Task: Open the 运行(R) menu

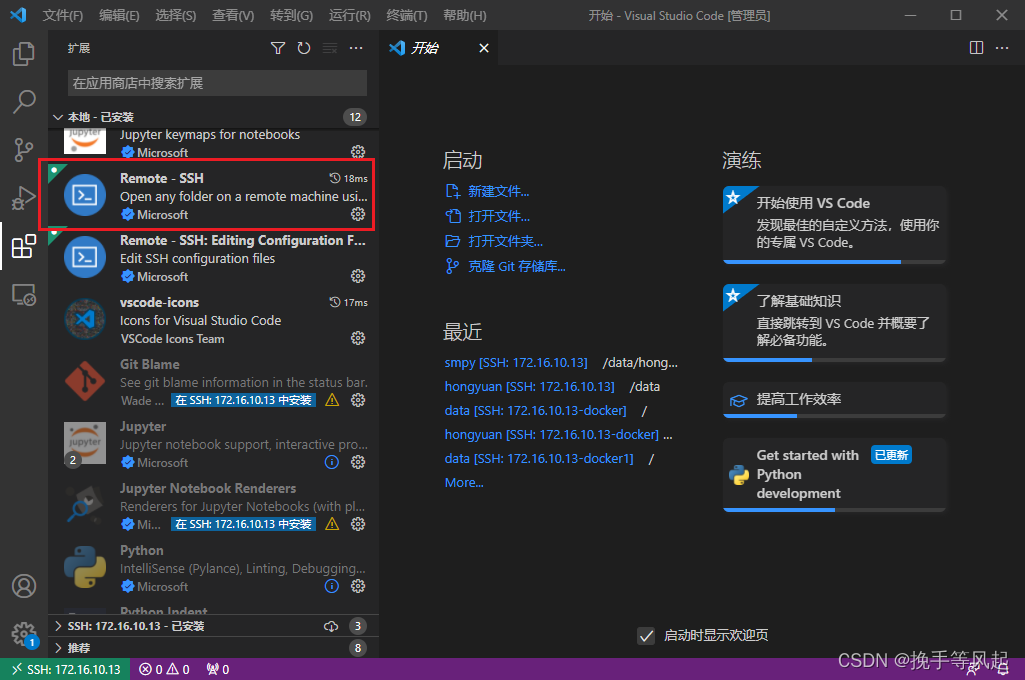Action: coord(350,15)
